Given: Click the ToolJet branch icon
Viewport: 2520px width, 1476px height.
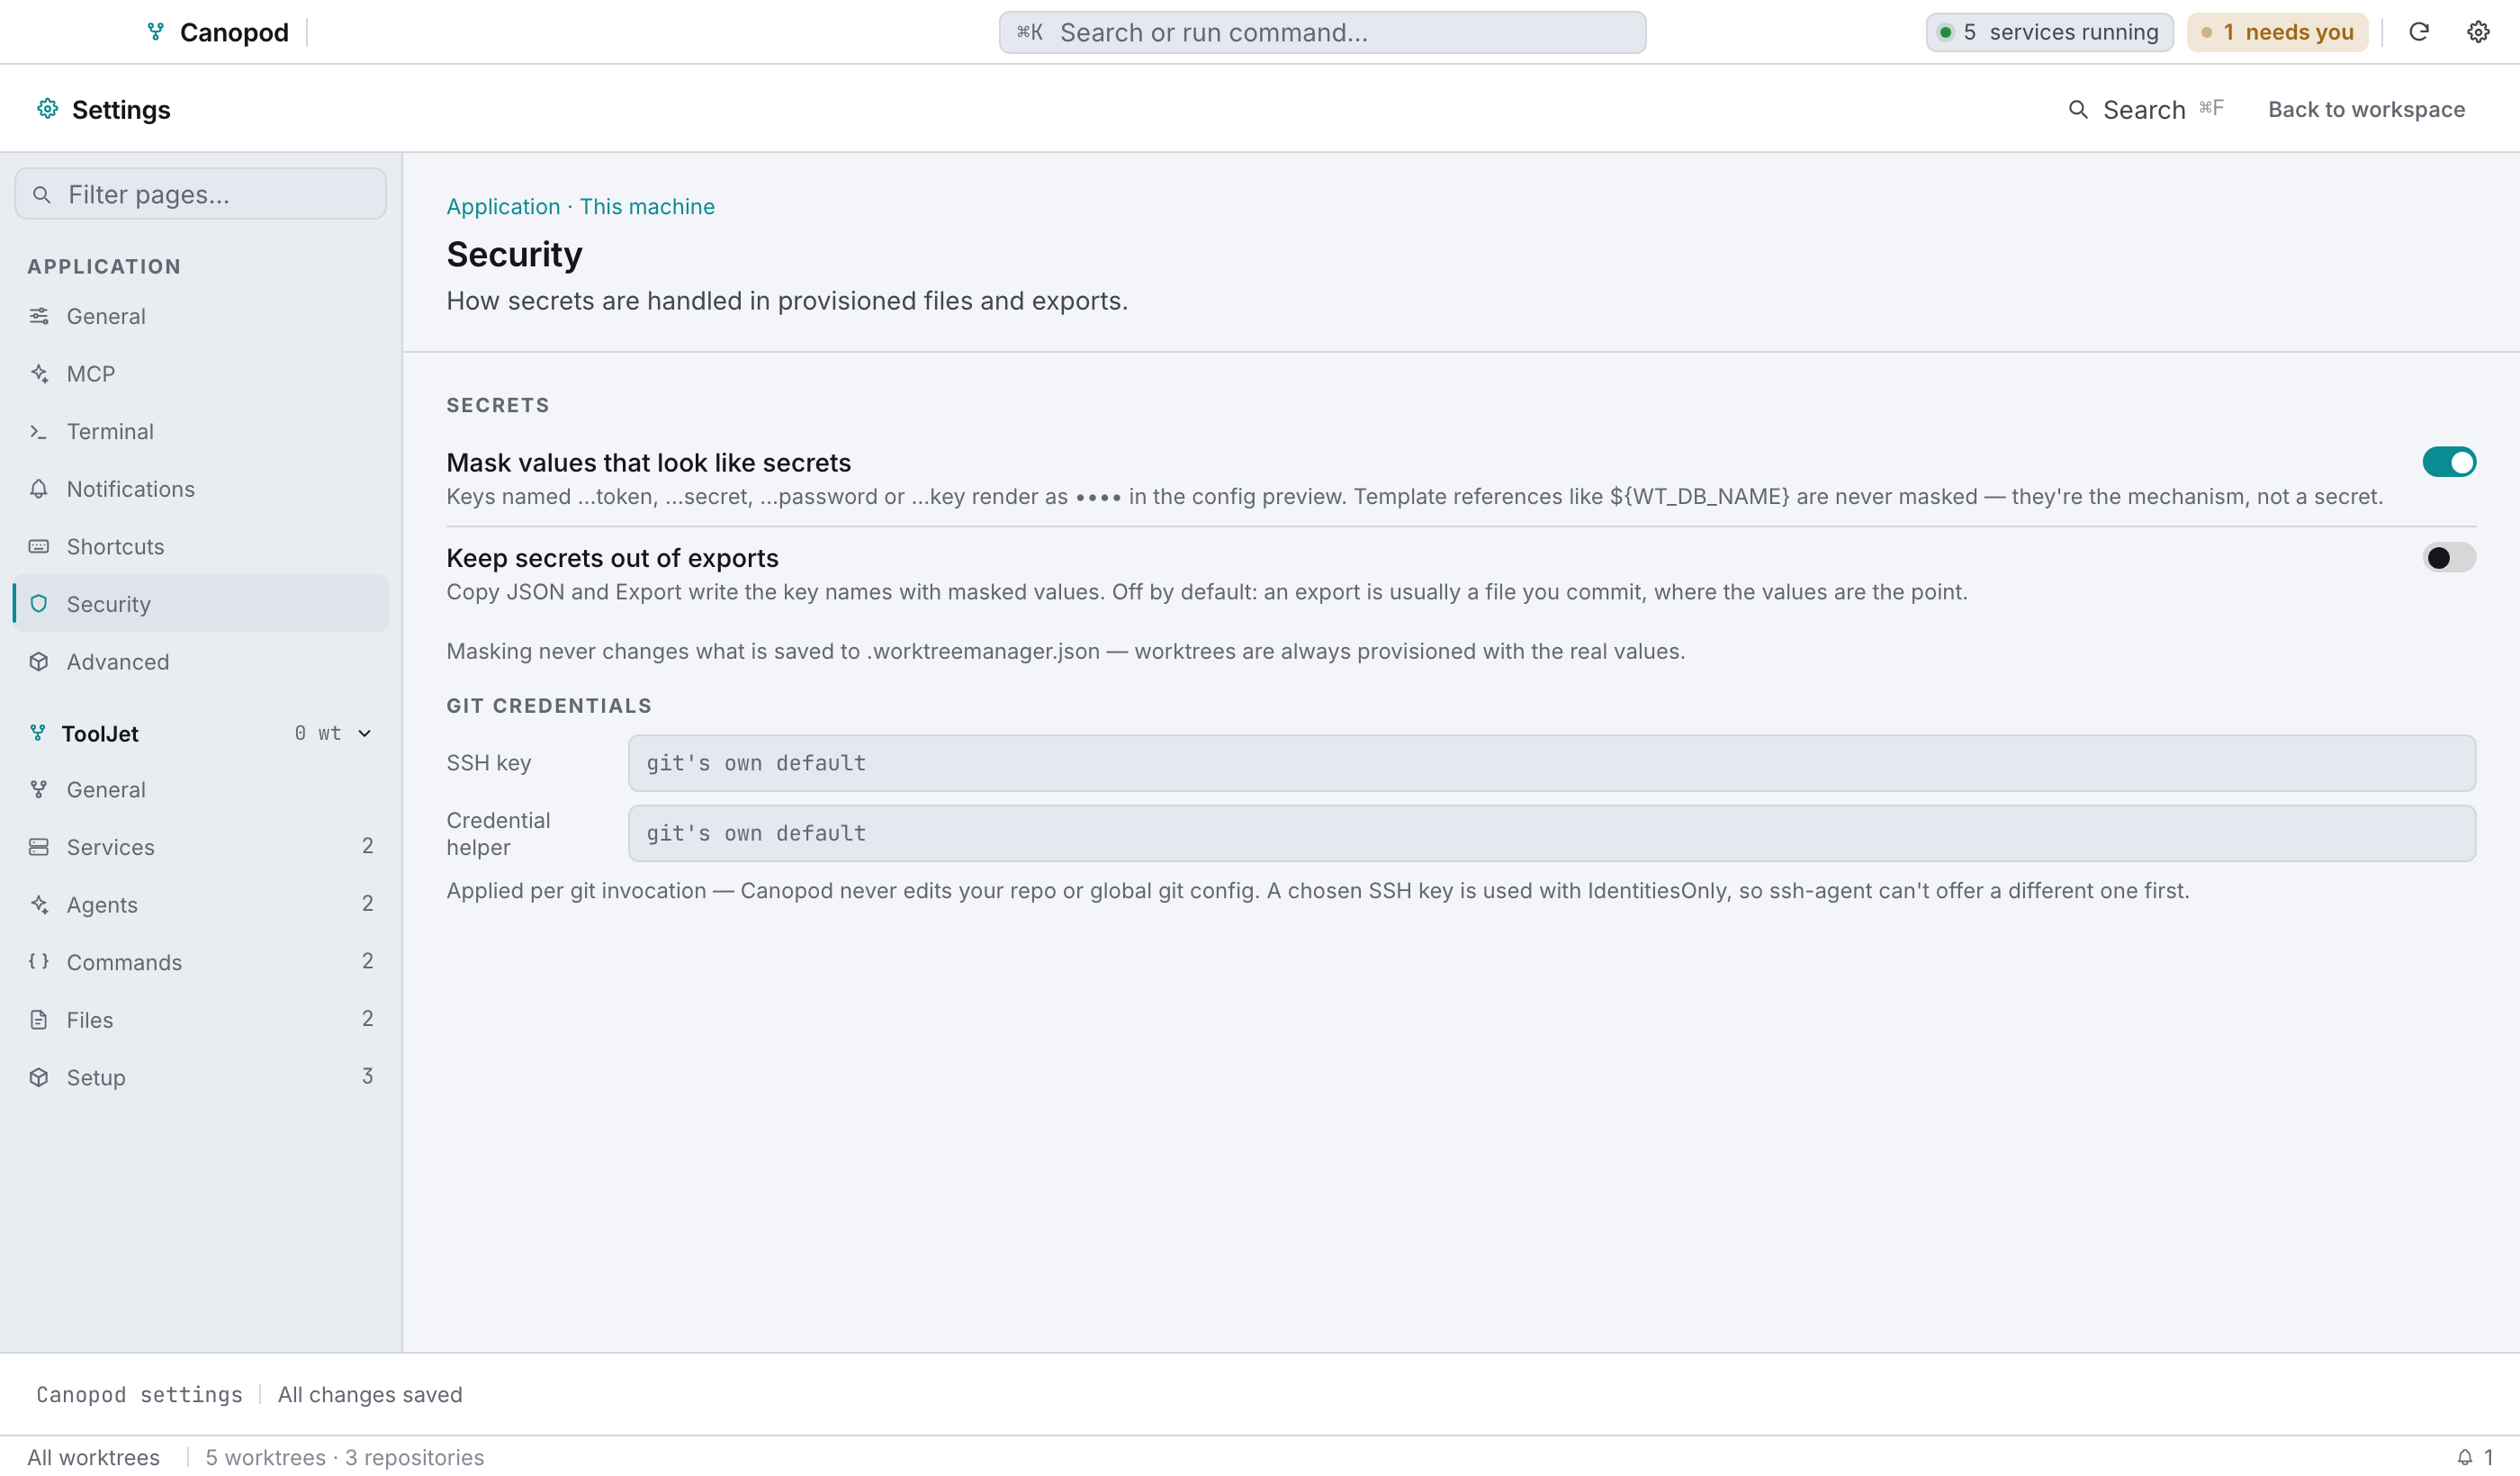Looking at the screenshot, I should click(x=38, y=733).
